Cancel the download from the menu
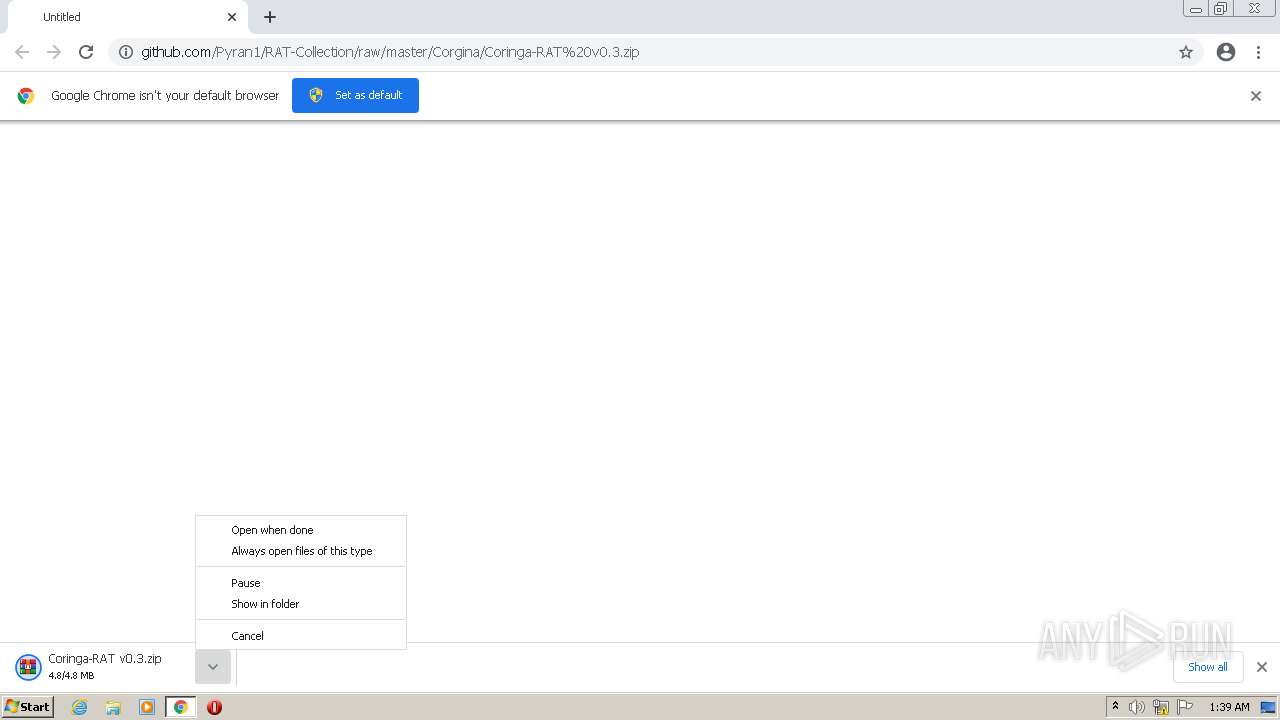 coord(301,636)
